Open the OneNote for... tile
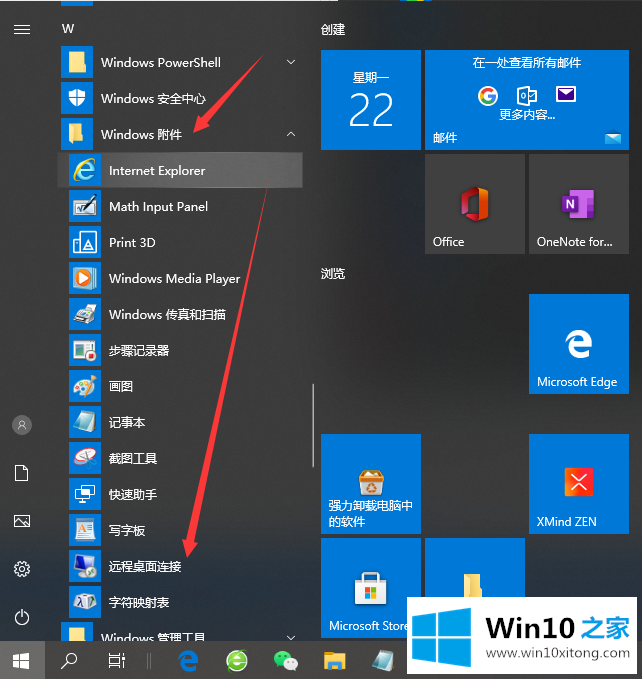This screenshot has width=642, height=679. point(579,204)
